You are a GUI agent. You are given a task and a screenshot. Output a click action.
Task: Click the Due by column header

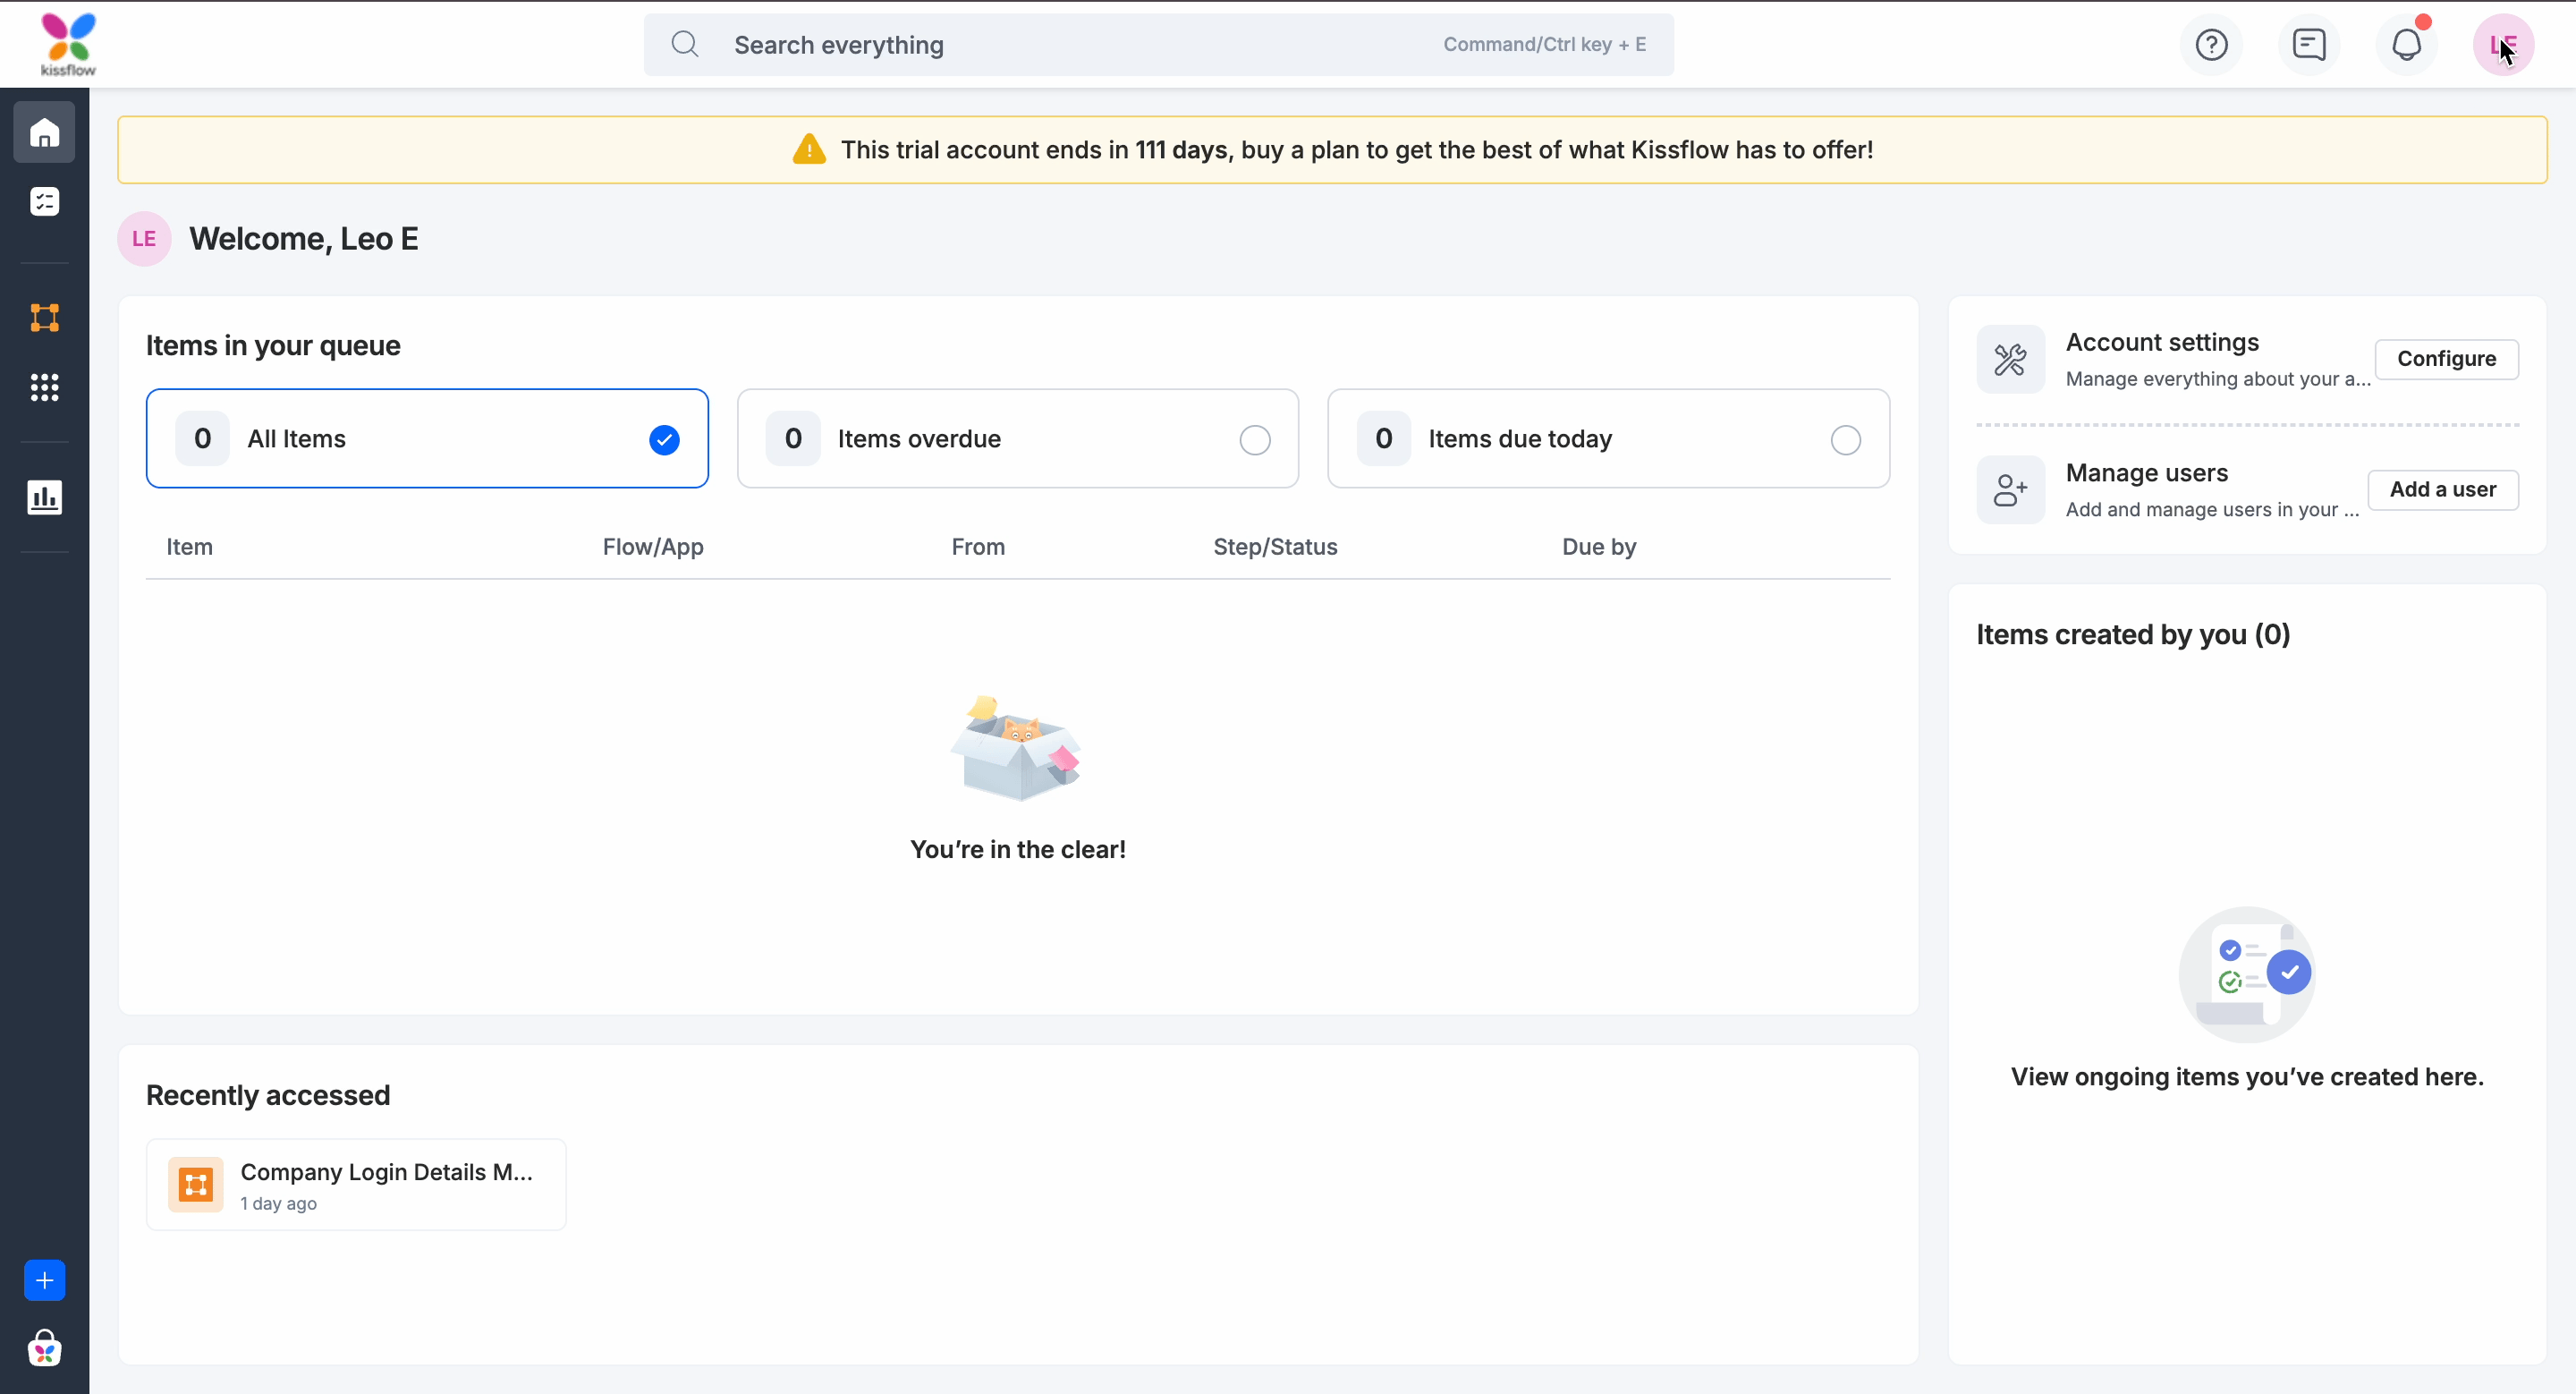click(x=1598, y=547)
